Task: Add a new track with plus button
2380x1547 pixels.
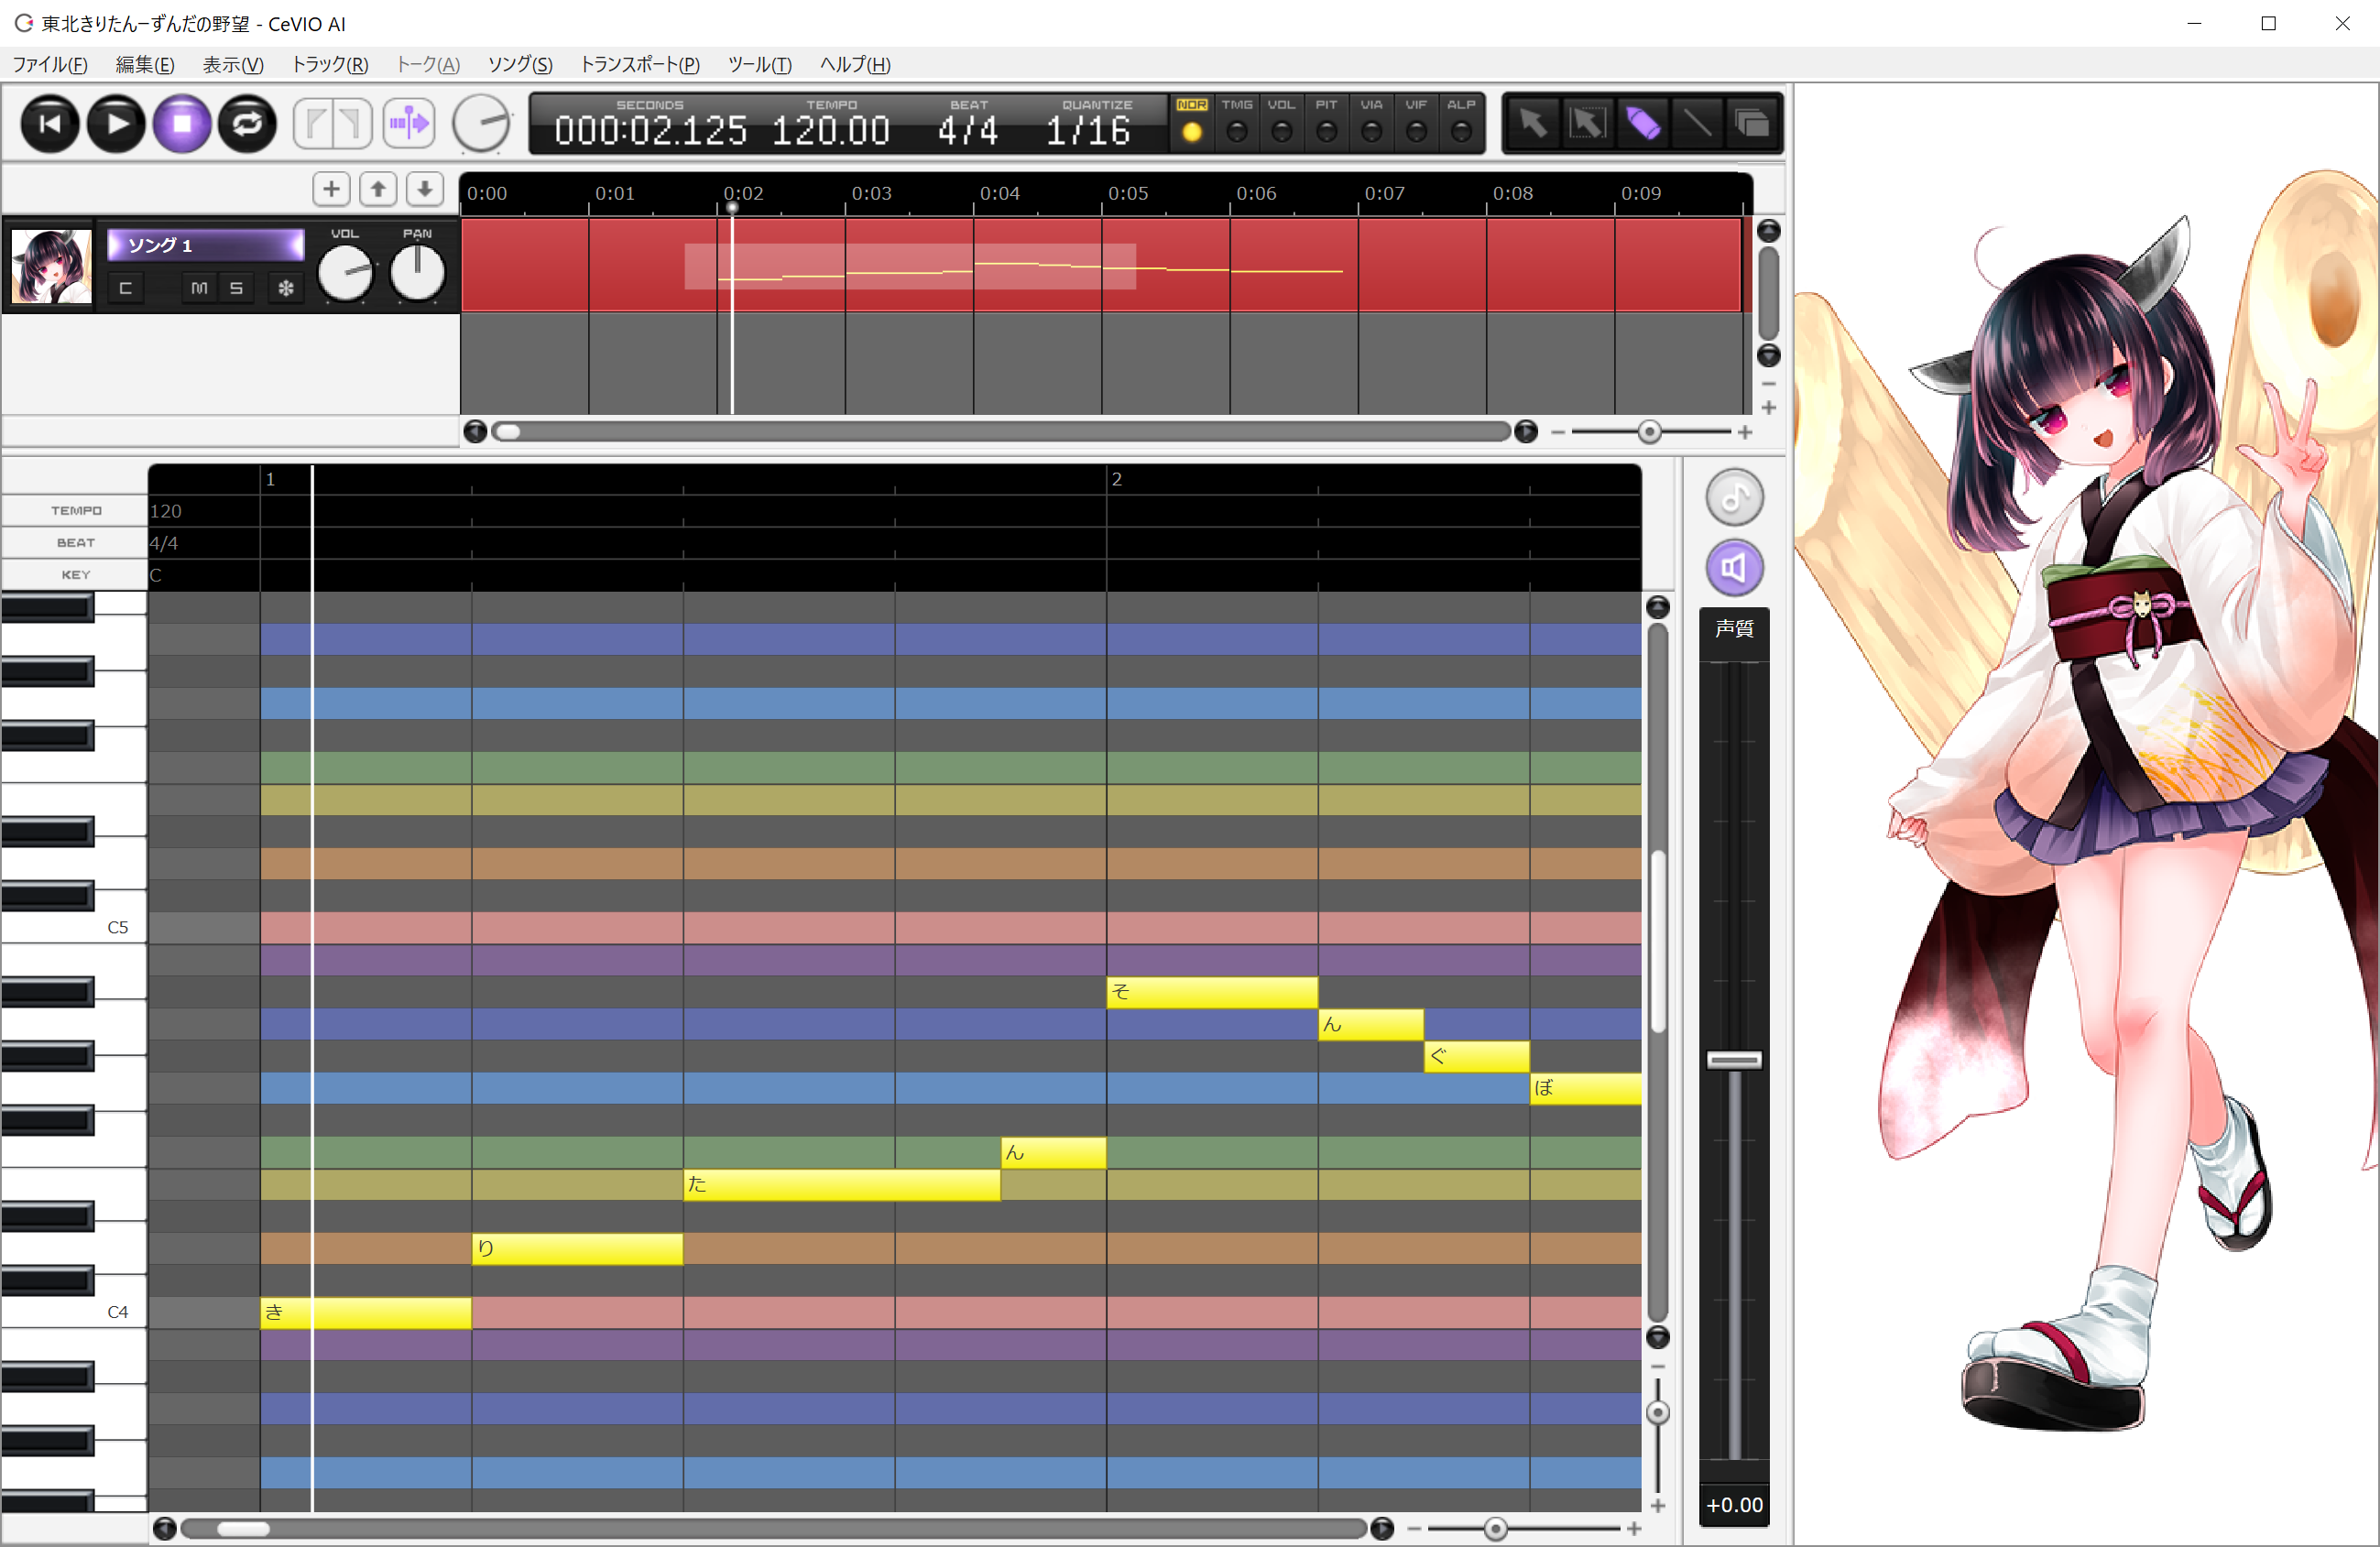Action: tap(332, 189)
